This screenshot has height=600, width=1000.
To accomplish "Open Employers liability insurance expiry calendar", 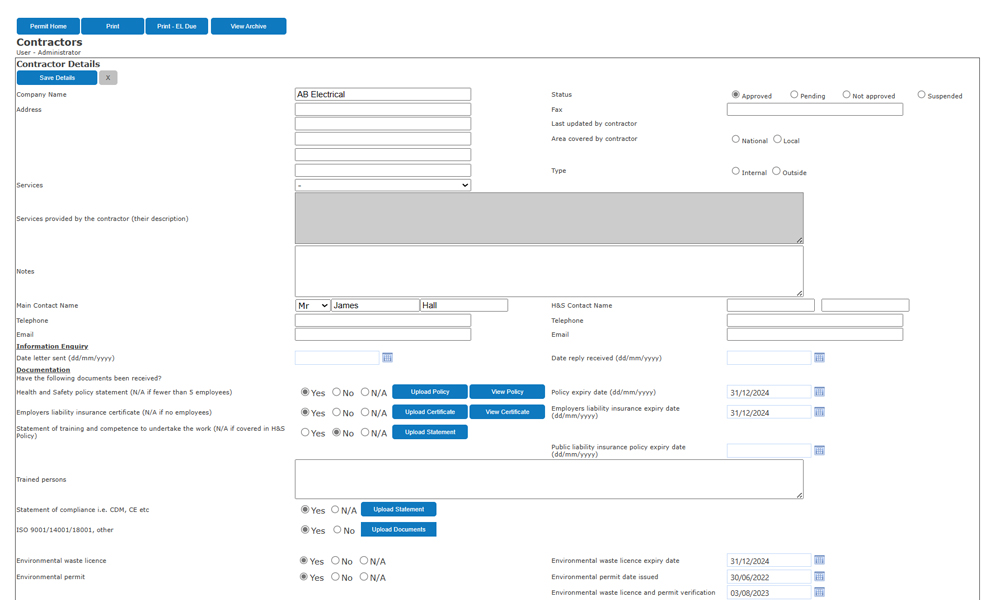I will (x=819, y=411).
